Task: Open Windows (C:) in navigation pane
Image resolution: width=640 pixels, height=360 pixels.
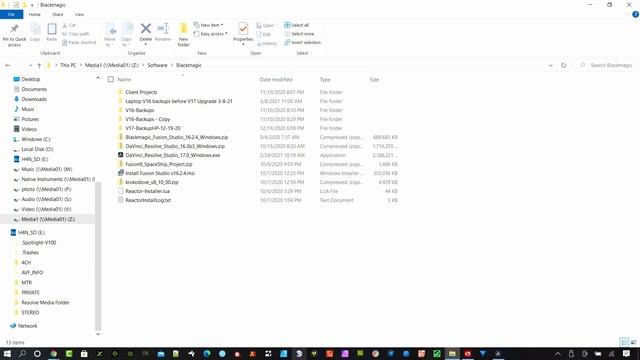Action: (x=36, y=139)
